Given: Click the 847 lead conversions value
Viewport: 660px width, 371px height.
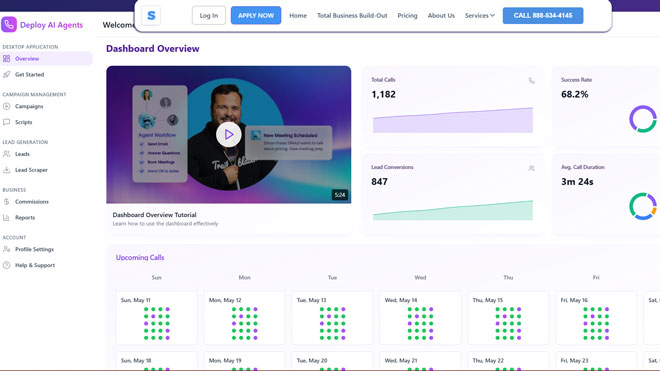Looking at the screenshot, I should 379,181.
